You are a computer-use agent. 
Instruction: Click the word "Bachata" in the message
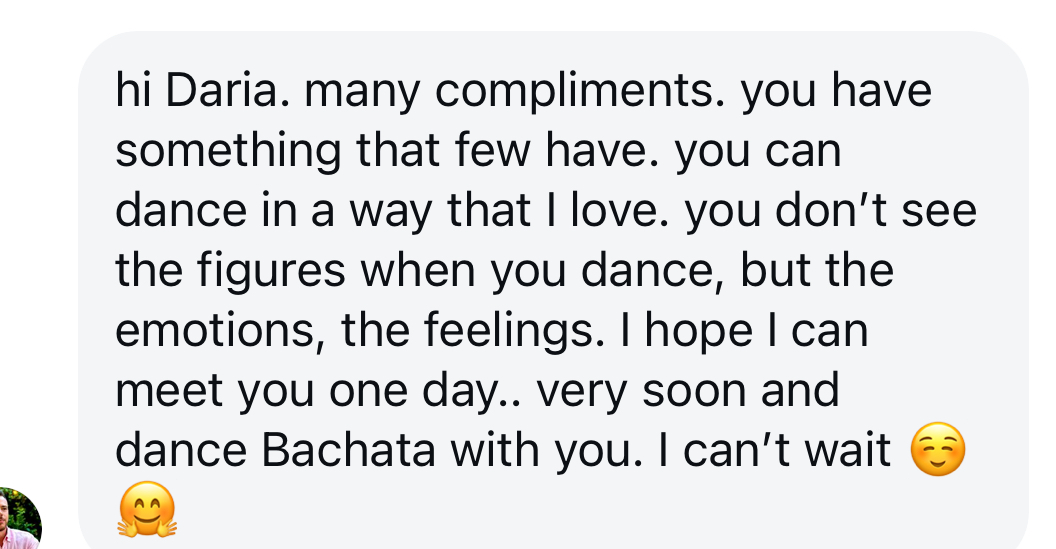[x=348, y=451]
